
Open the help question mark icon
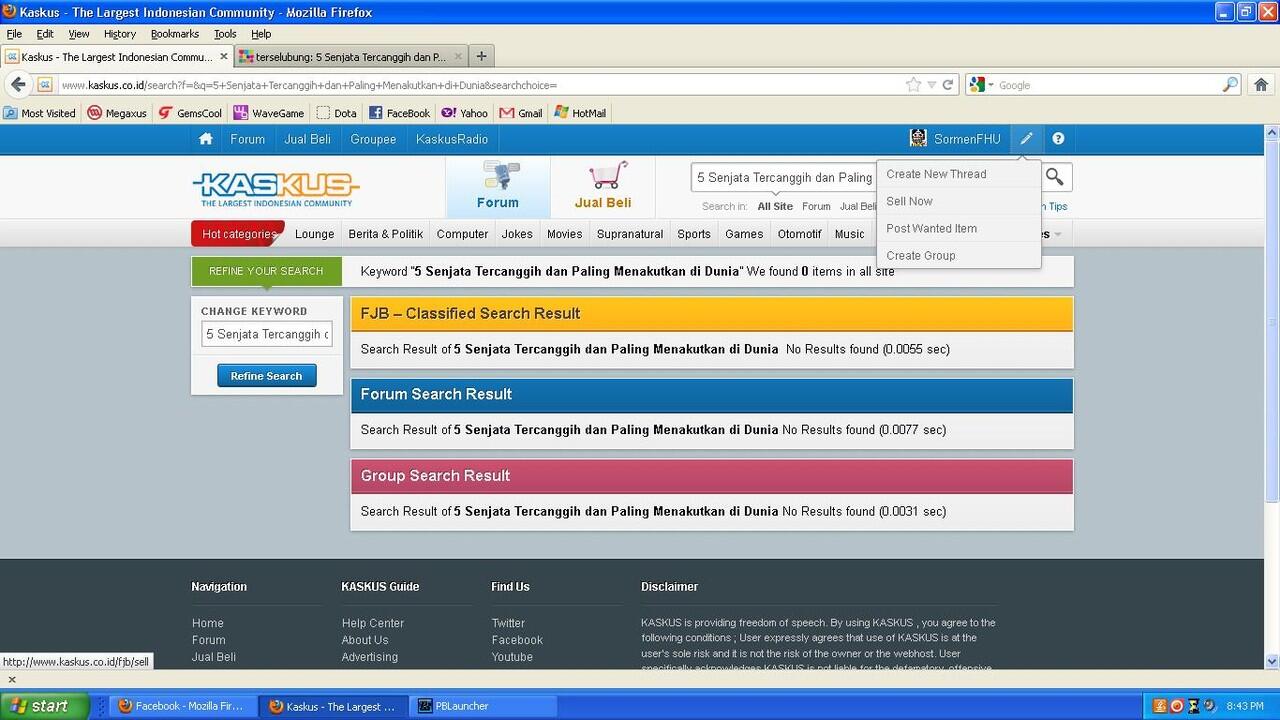[x=1058, y=139]
